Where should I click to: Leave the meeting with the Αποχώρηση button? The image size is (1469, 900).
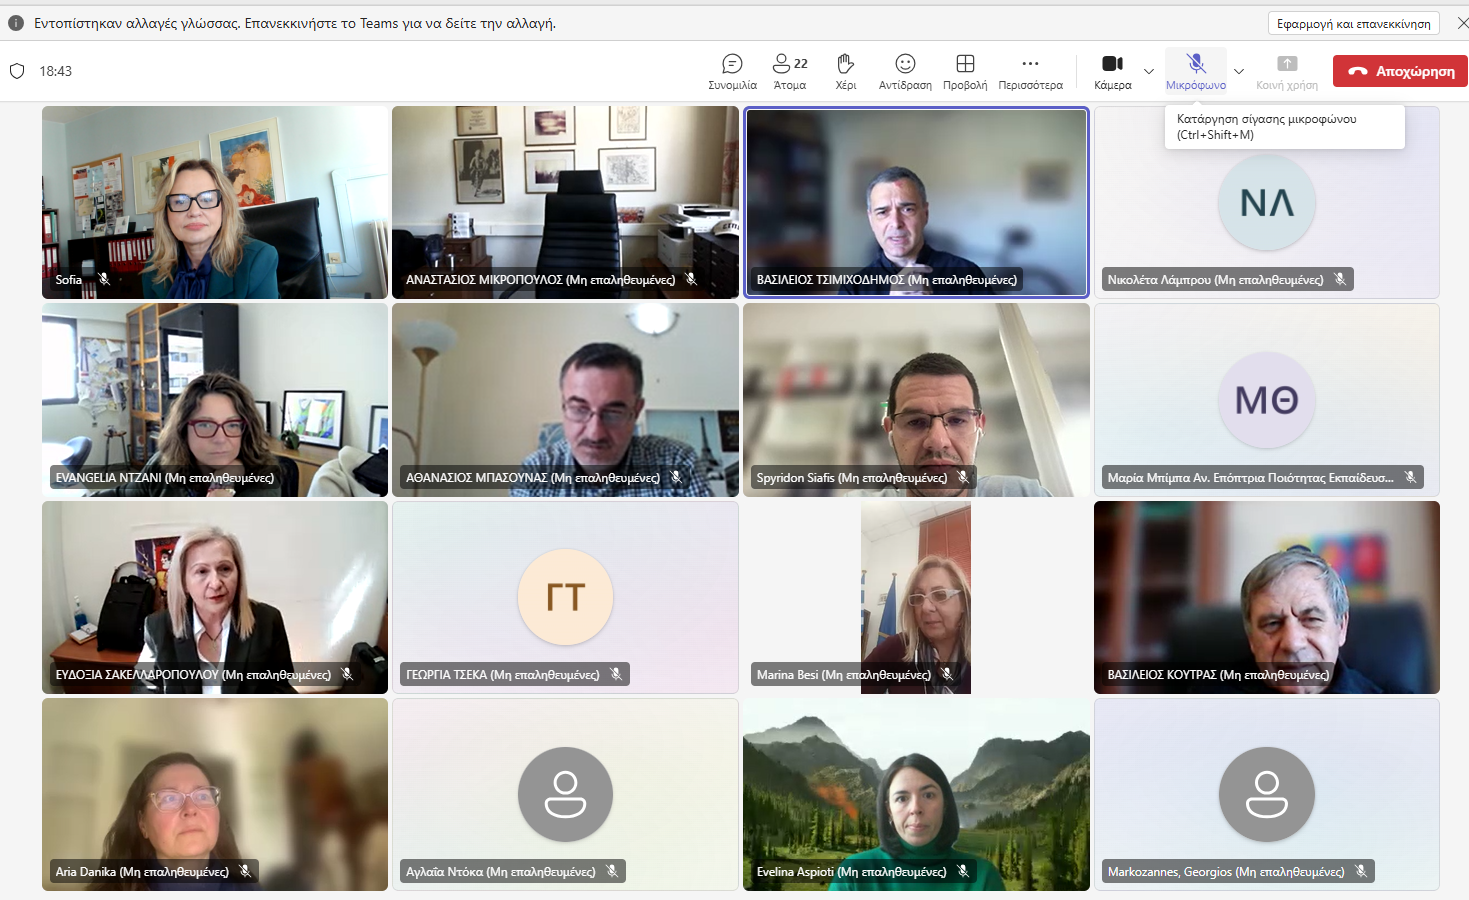(x=1400, y=71)
